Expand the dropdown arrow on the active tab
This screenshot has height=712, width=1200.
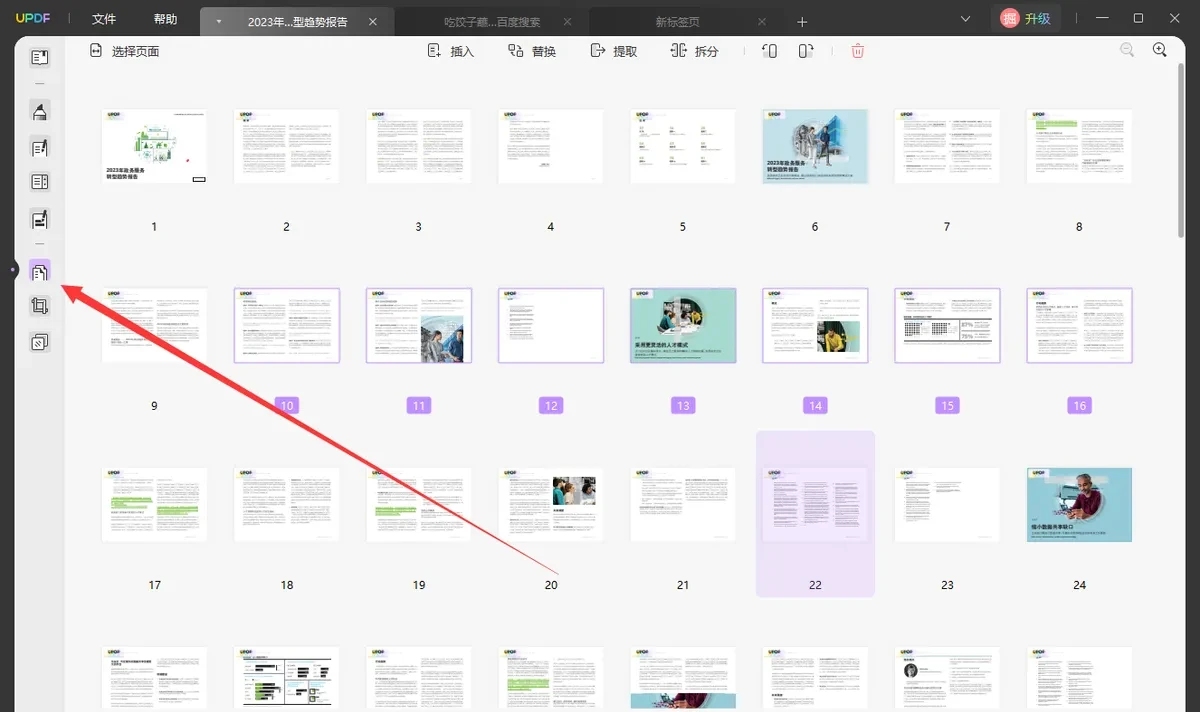click(x=219, y=21)
